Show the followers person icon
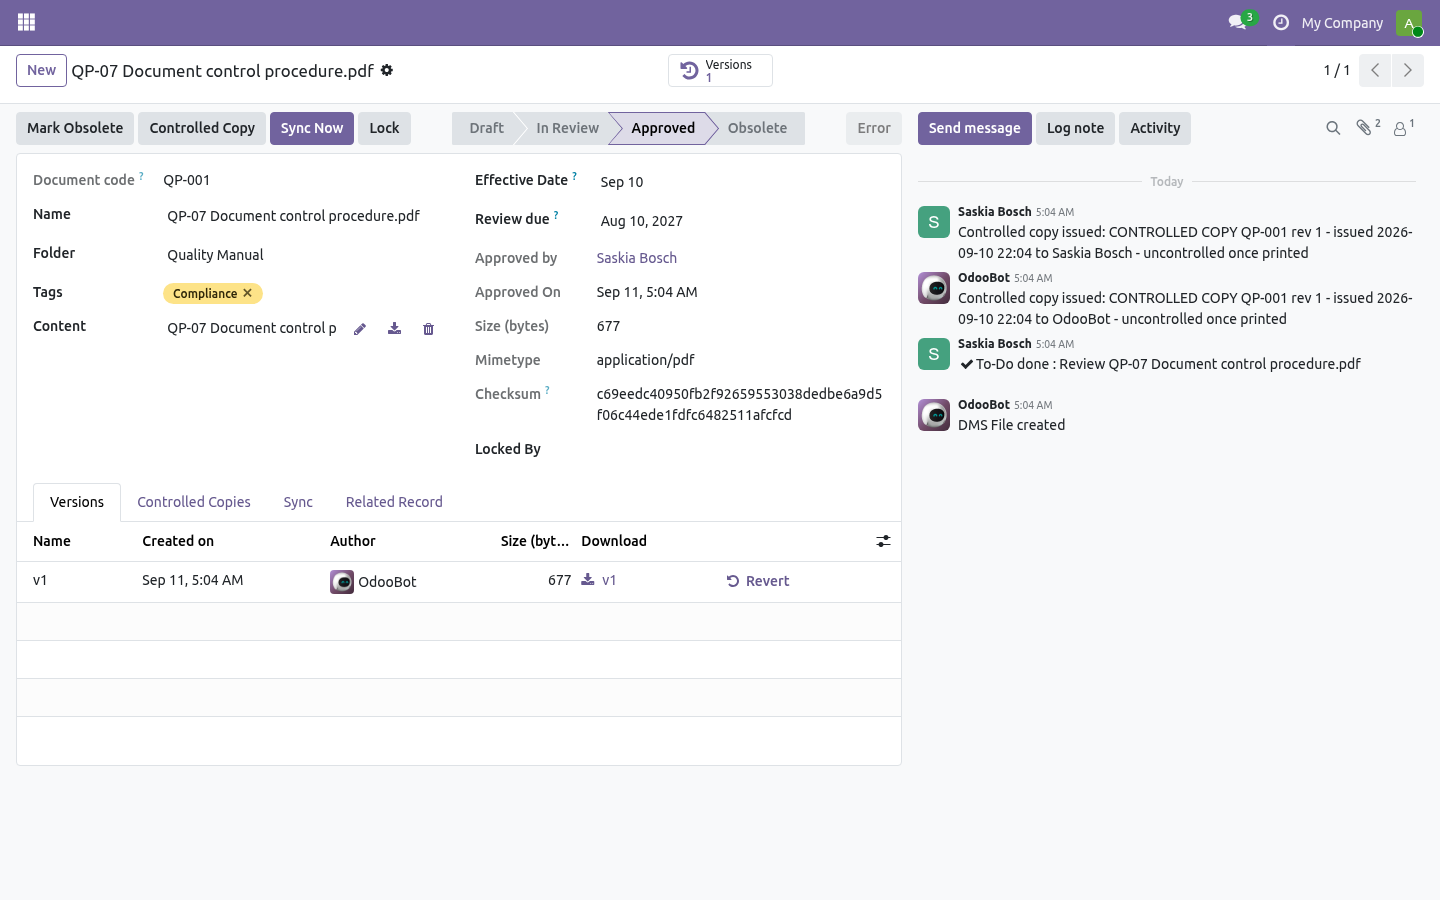This screenshot has width=1440, height=900. tap(1403, 127)
